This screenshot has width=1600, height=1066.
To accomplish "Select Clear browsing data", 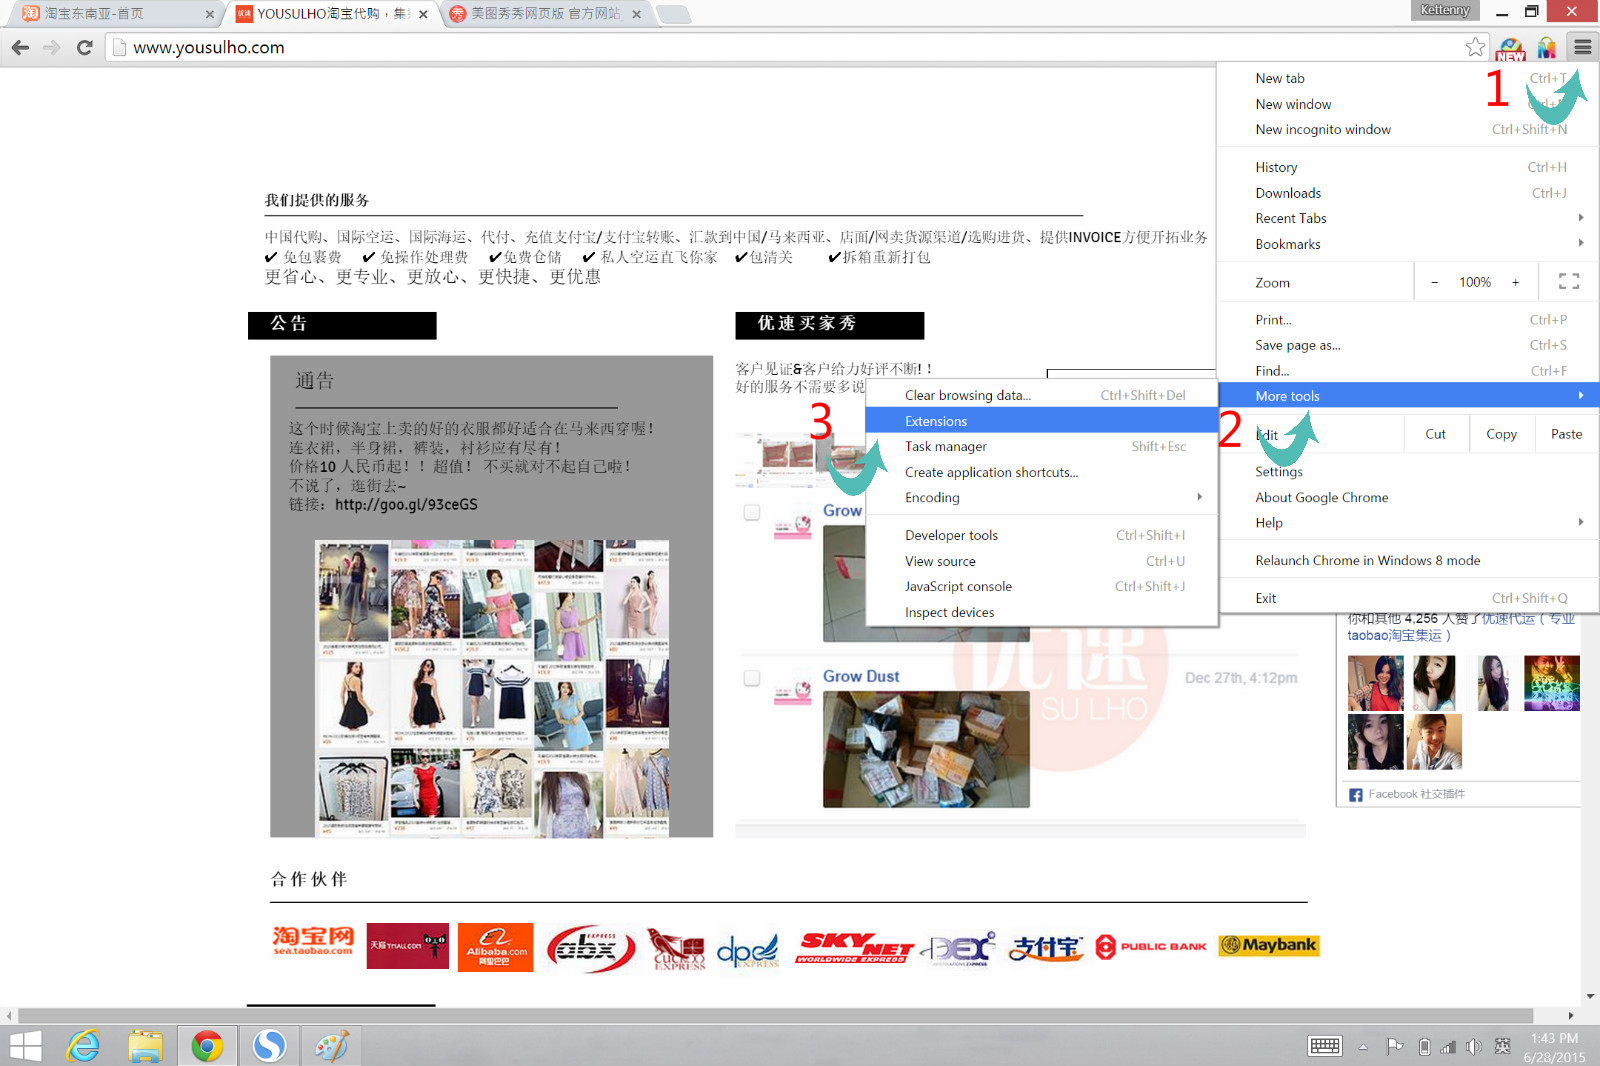I will [x=1042, y=395].
